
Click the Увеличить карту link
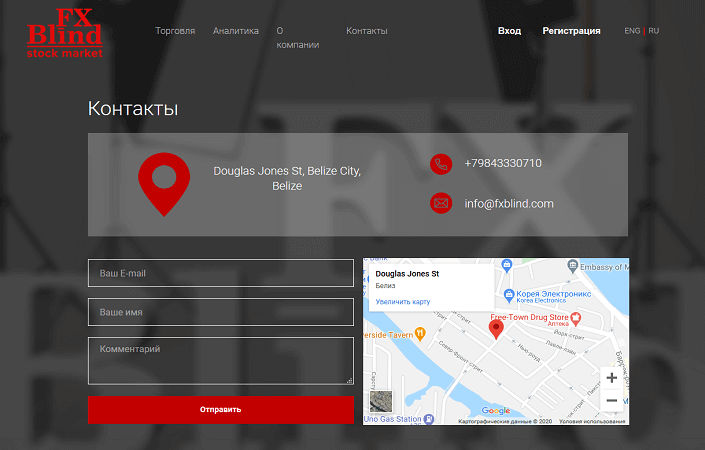(403, 301)
